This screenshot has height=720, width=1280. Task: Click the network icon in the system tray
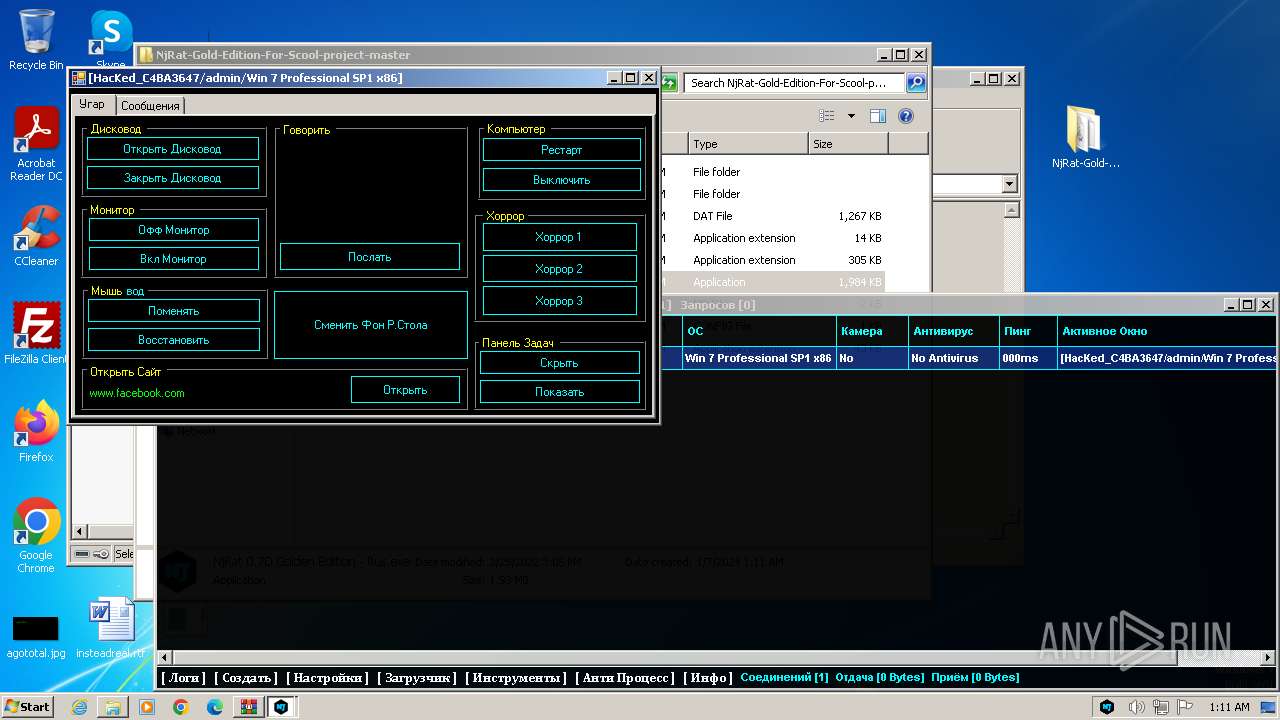tap(1161, 707)
